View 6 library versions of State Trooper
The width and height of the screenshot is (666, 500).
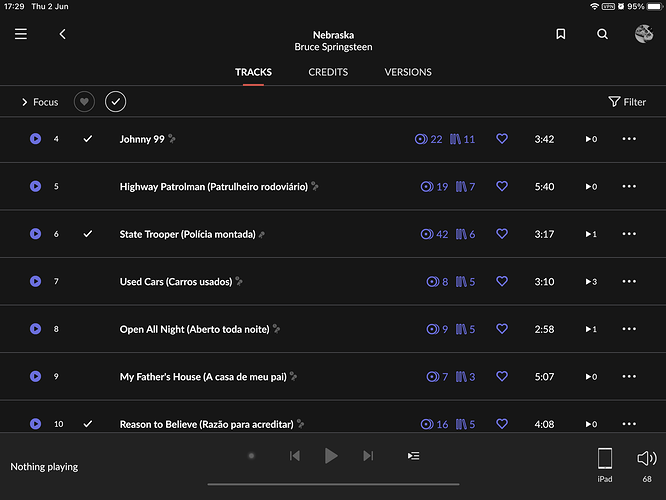465,234
